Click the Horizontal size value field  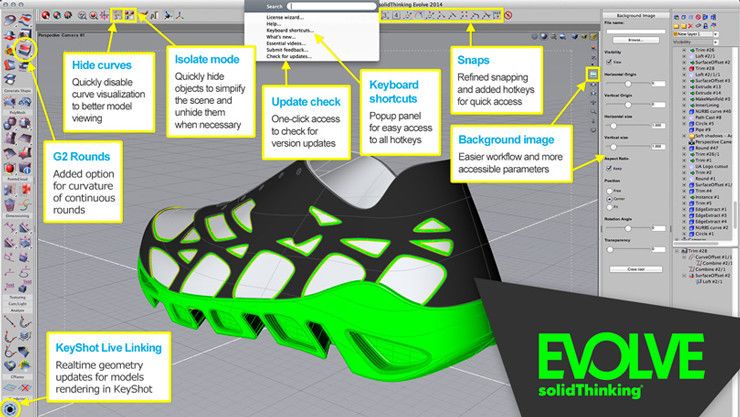pos(658,125)
